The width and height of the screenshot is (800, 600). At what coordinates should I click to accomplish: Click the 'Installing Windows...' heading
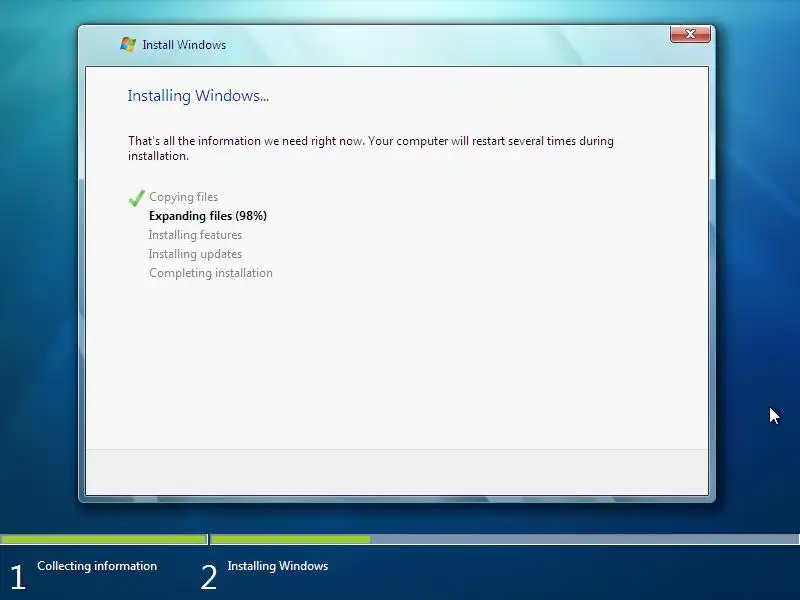click(198, 95)
